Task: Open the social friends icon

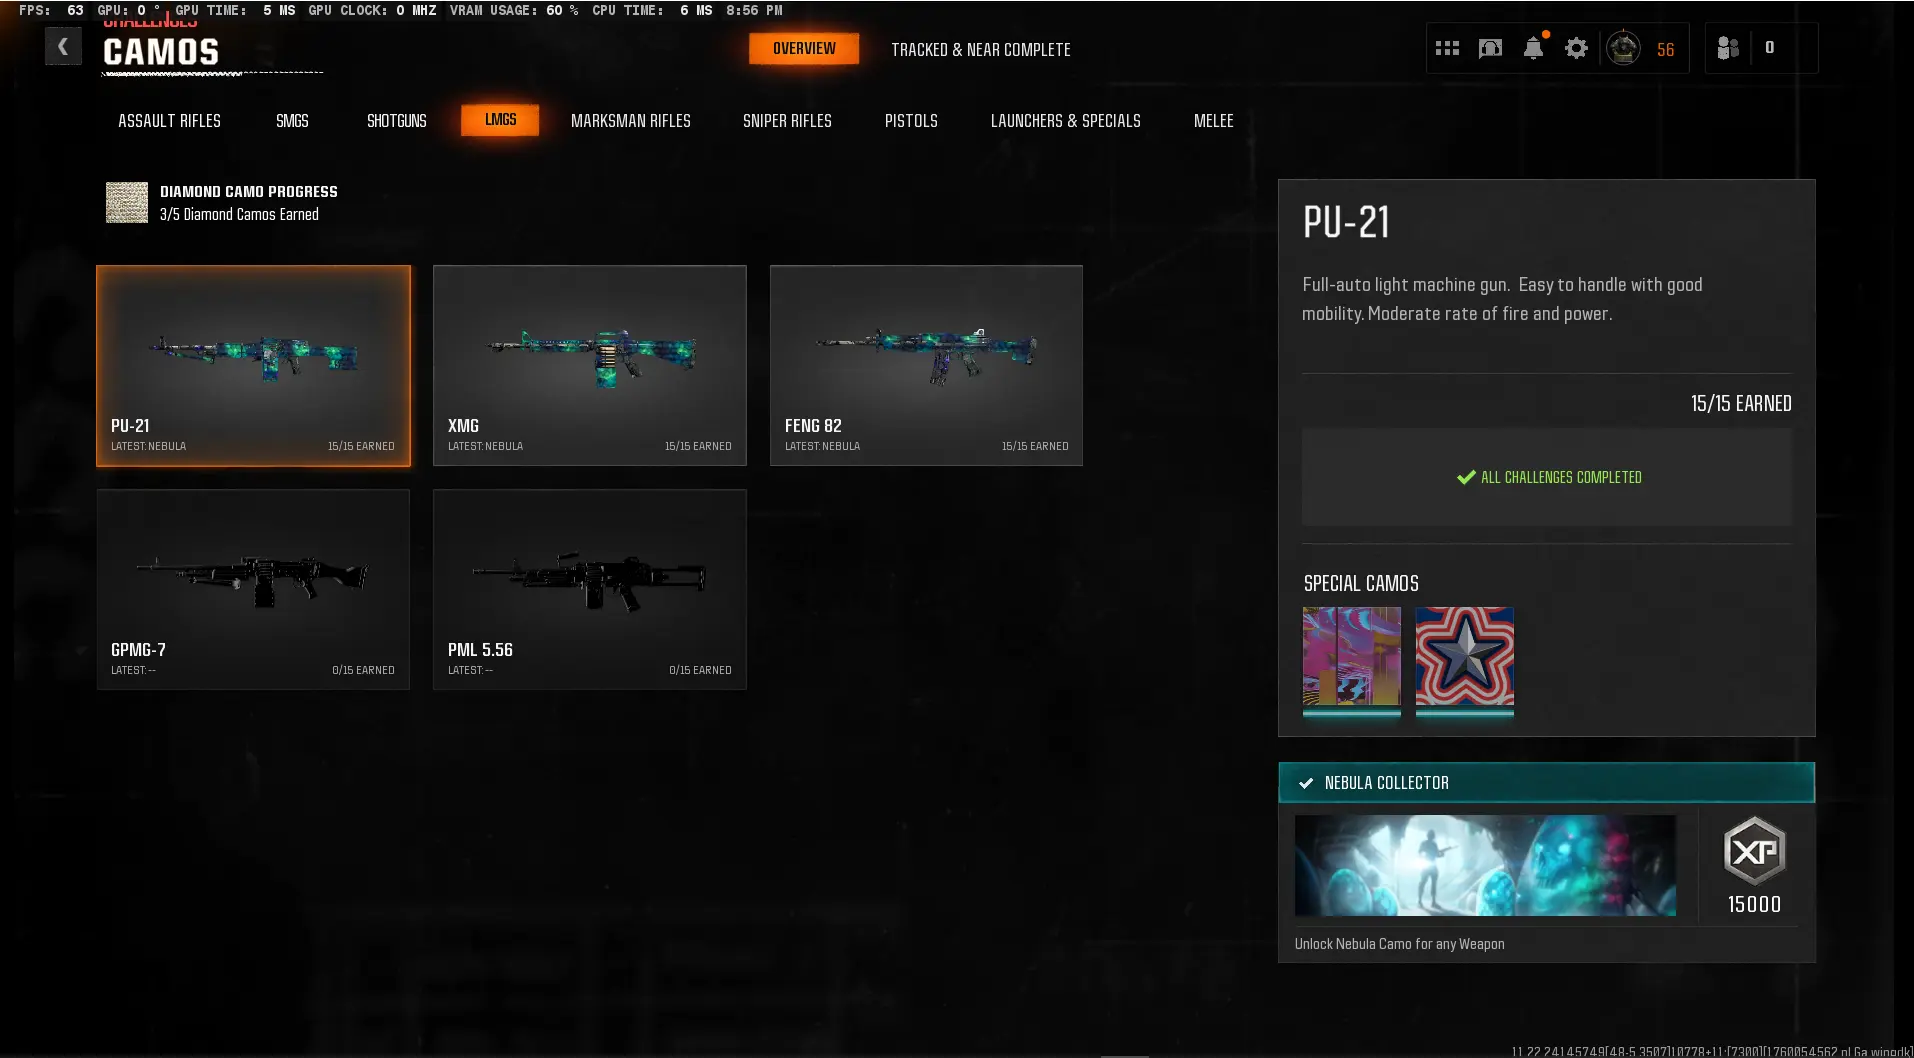Action: pos(1728,48)
